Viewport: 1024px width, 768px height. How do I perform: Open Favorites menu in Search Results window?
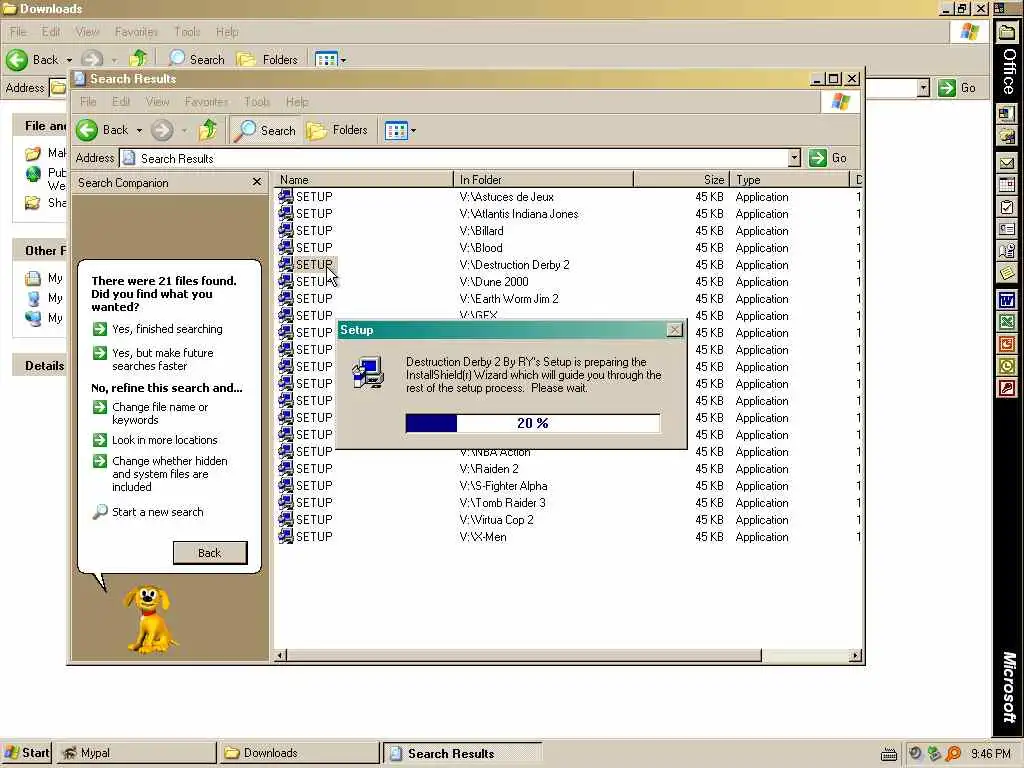tap(206, 102)
